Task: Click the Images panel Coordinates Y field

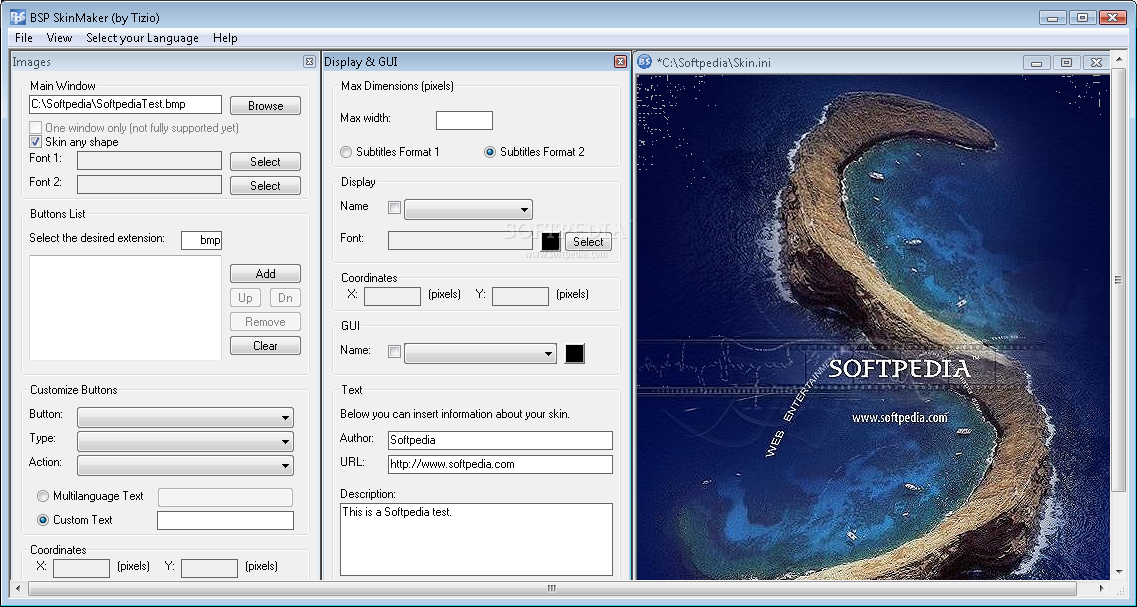Action: point(210,569)
